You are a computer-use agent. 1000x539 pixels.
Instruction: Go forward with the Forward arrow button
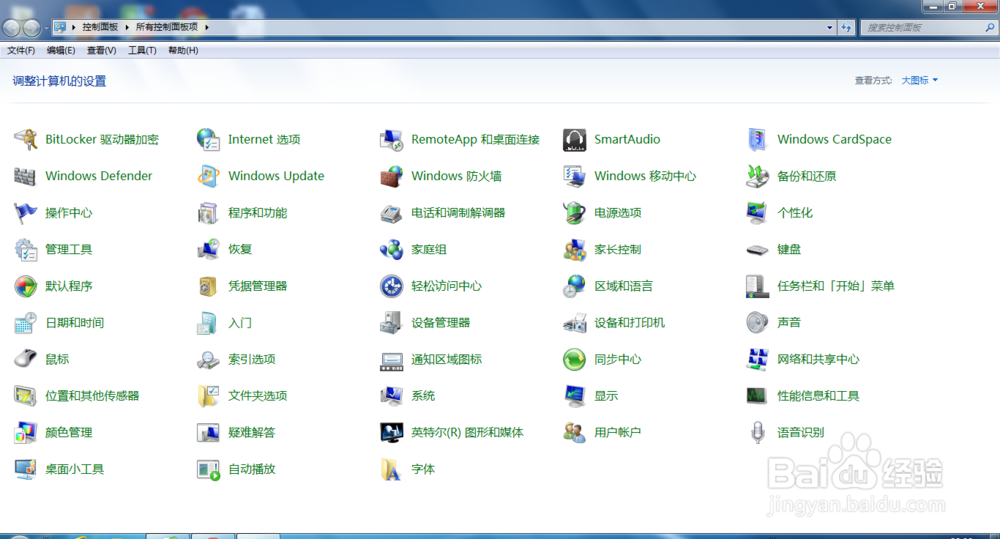coord(31,28)
